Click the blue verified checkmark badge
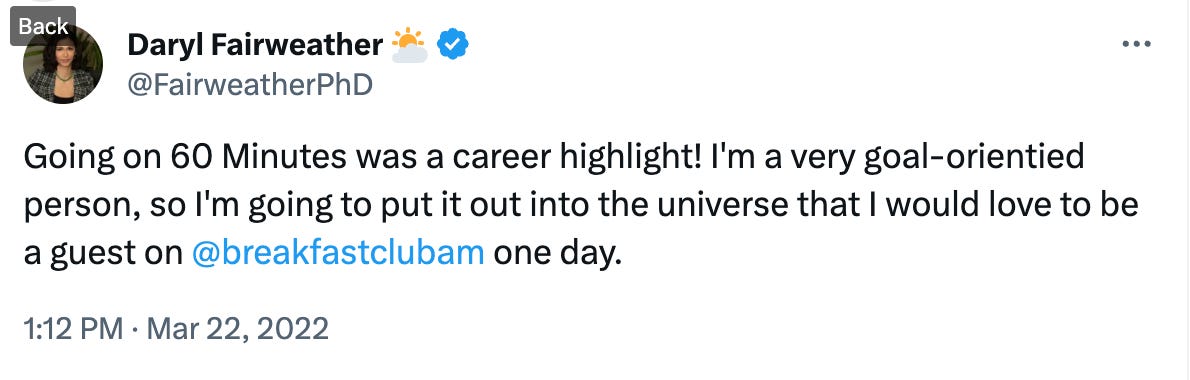The height and width of the screenshot is (380, 1190). tap(454, 46)
